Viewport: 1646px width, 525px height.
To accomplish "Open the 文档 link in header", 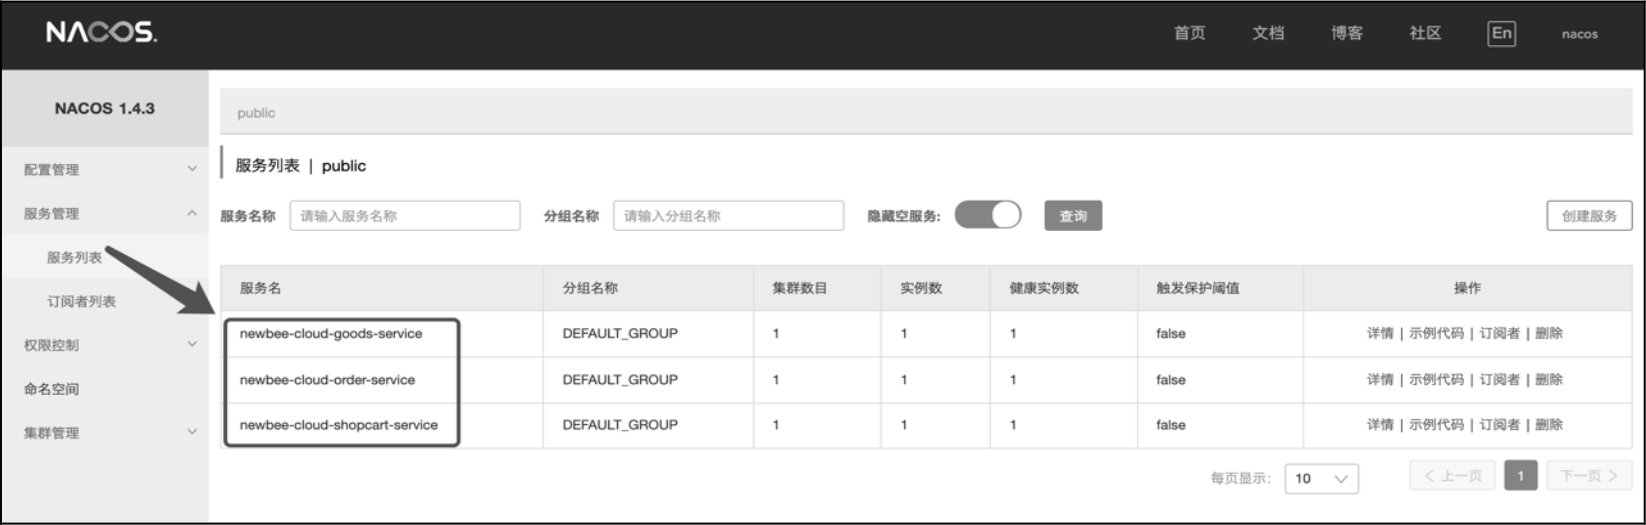I will 1268,33.
